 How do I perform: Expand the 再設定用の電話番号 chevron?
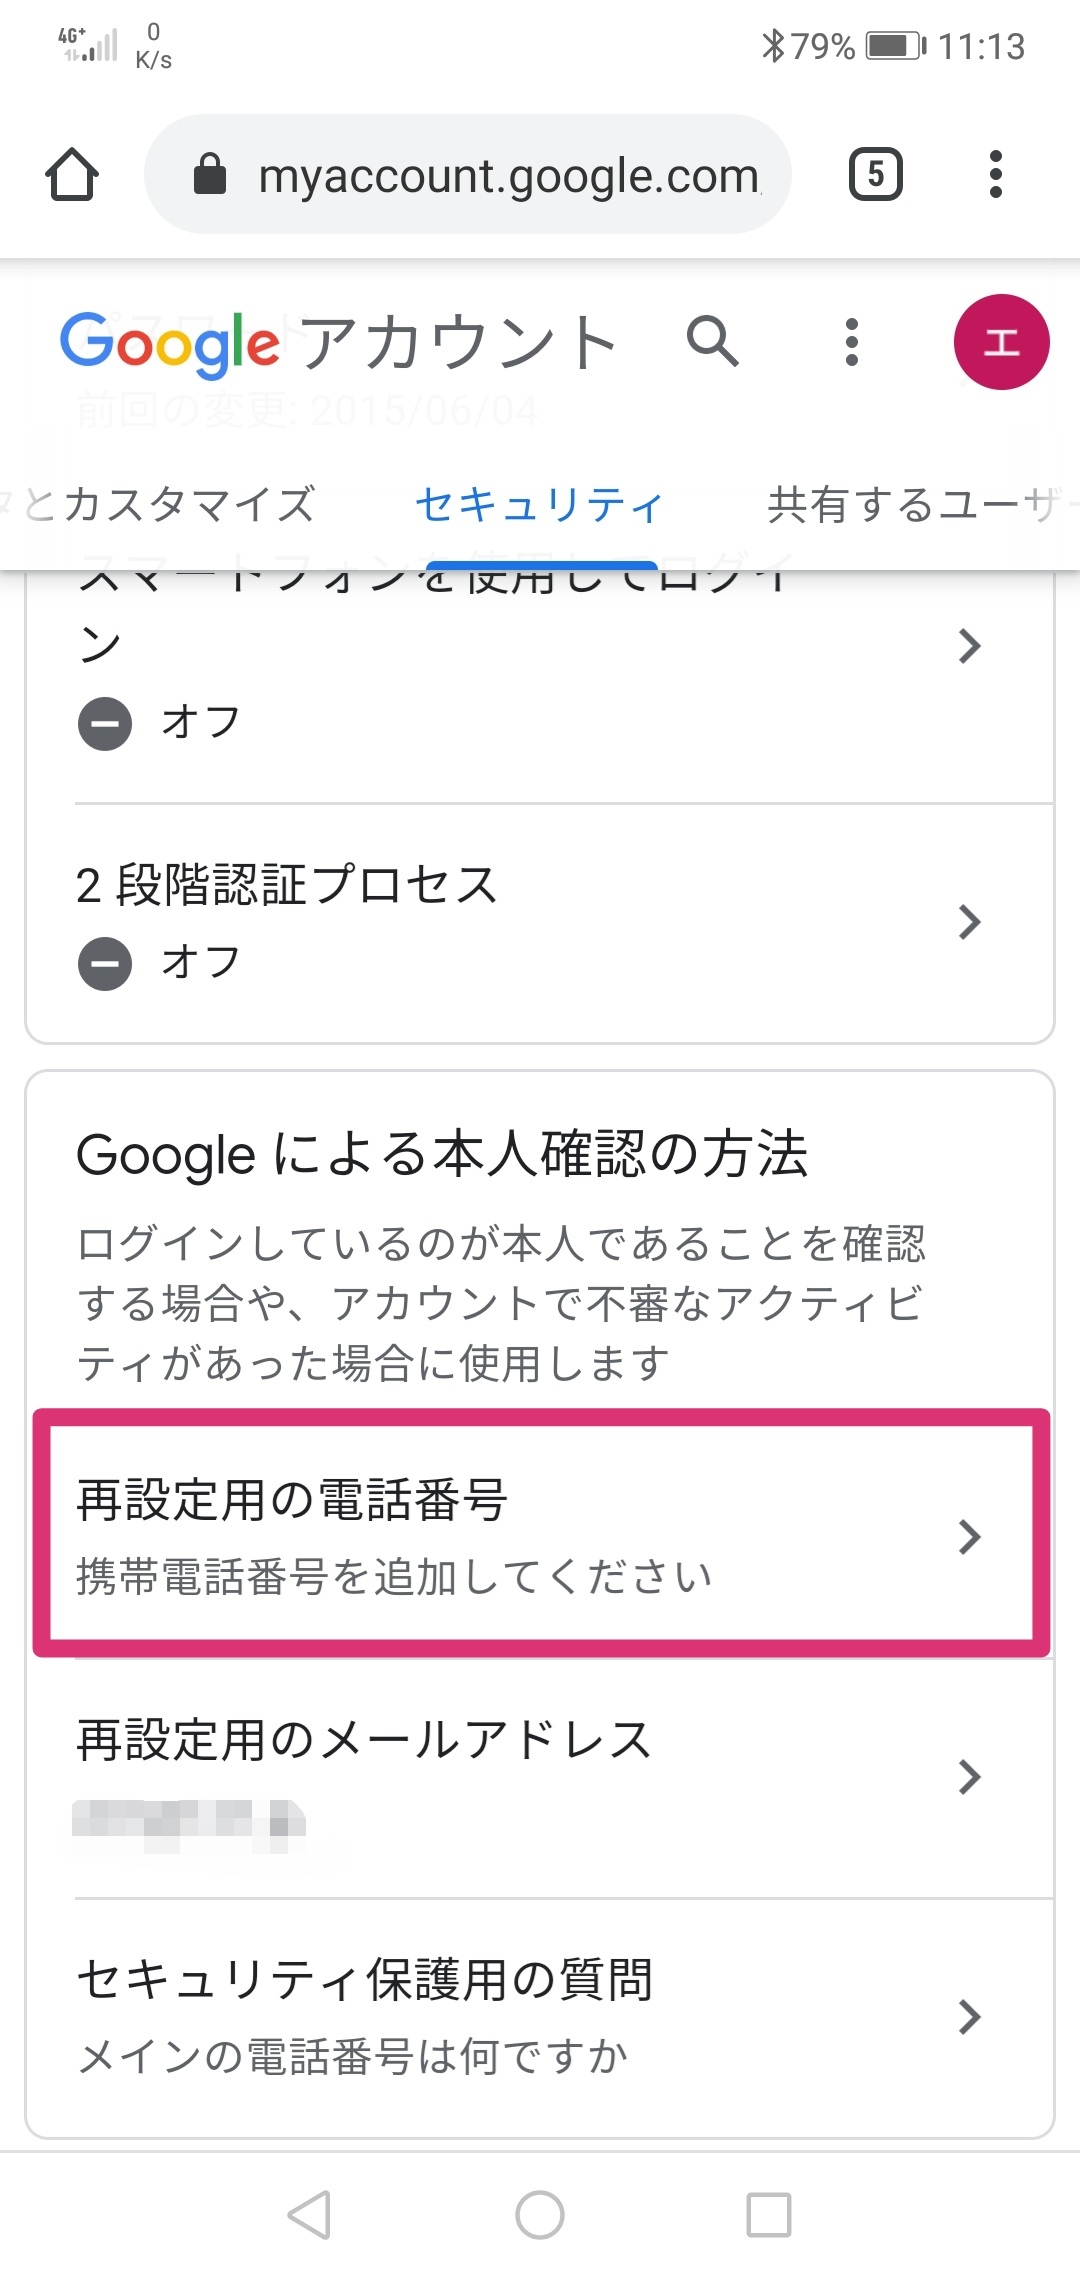click(968, 1537)
